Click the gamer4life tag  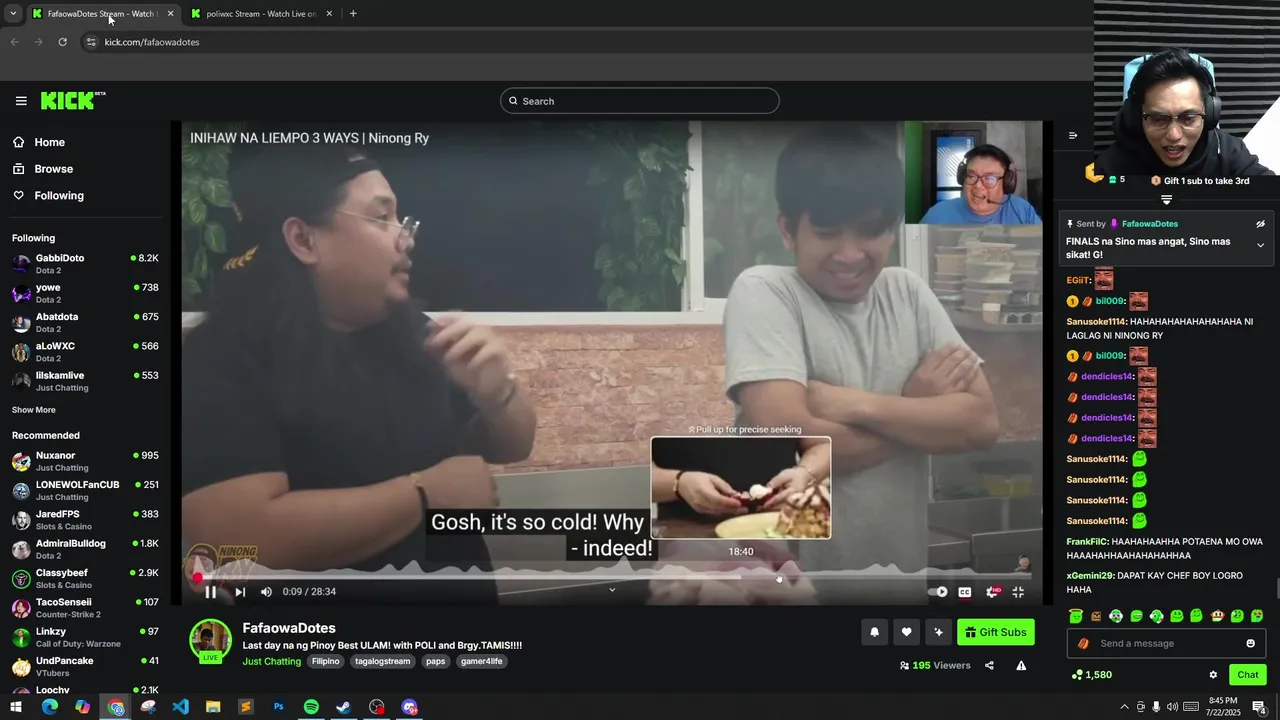(481, 661)
